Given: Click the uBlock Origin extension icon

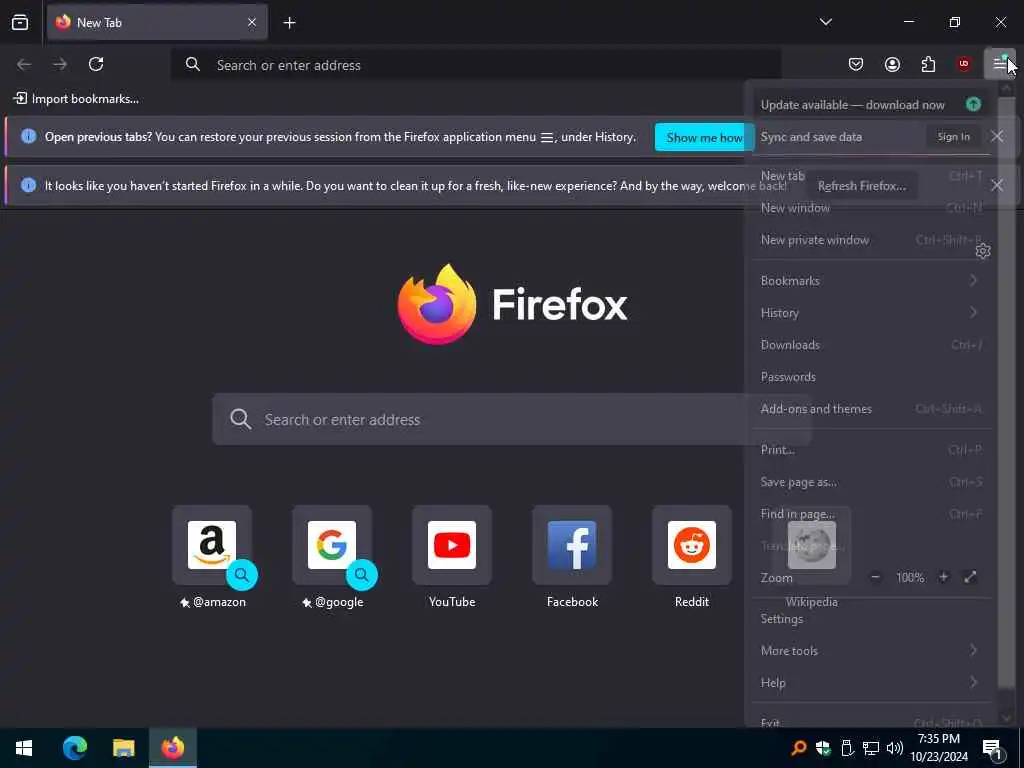Looking at the screenshot, I should pyautogui.click(x=964, y=64).
